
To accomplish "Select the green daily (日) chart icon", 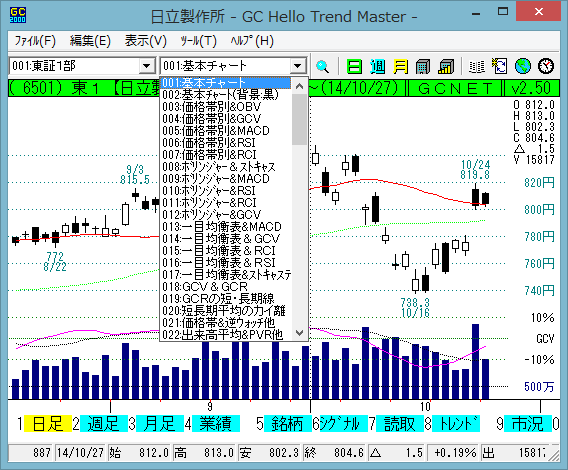I will [354, 66].
